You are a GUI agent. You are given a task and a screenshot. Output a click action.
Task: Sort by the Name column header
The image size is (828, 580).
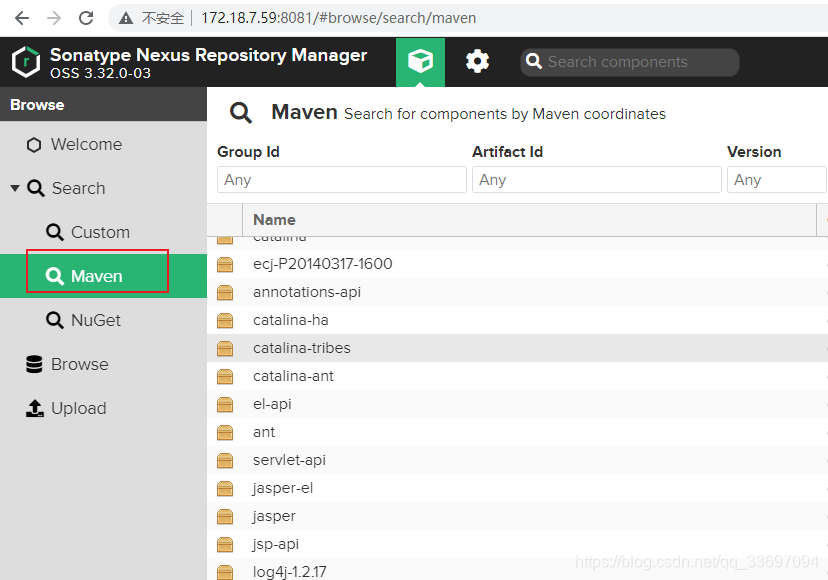coord(529,220)
